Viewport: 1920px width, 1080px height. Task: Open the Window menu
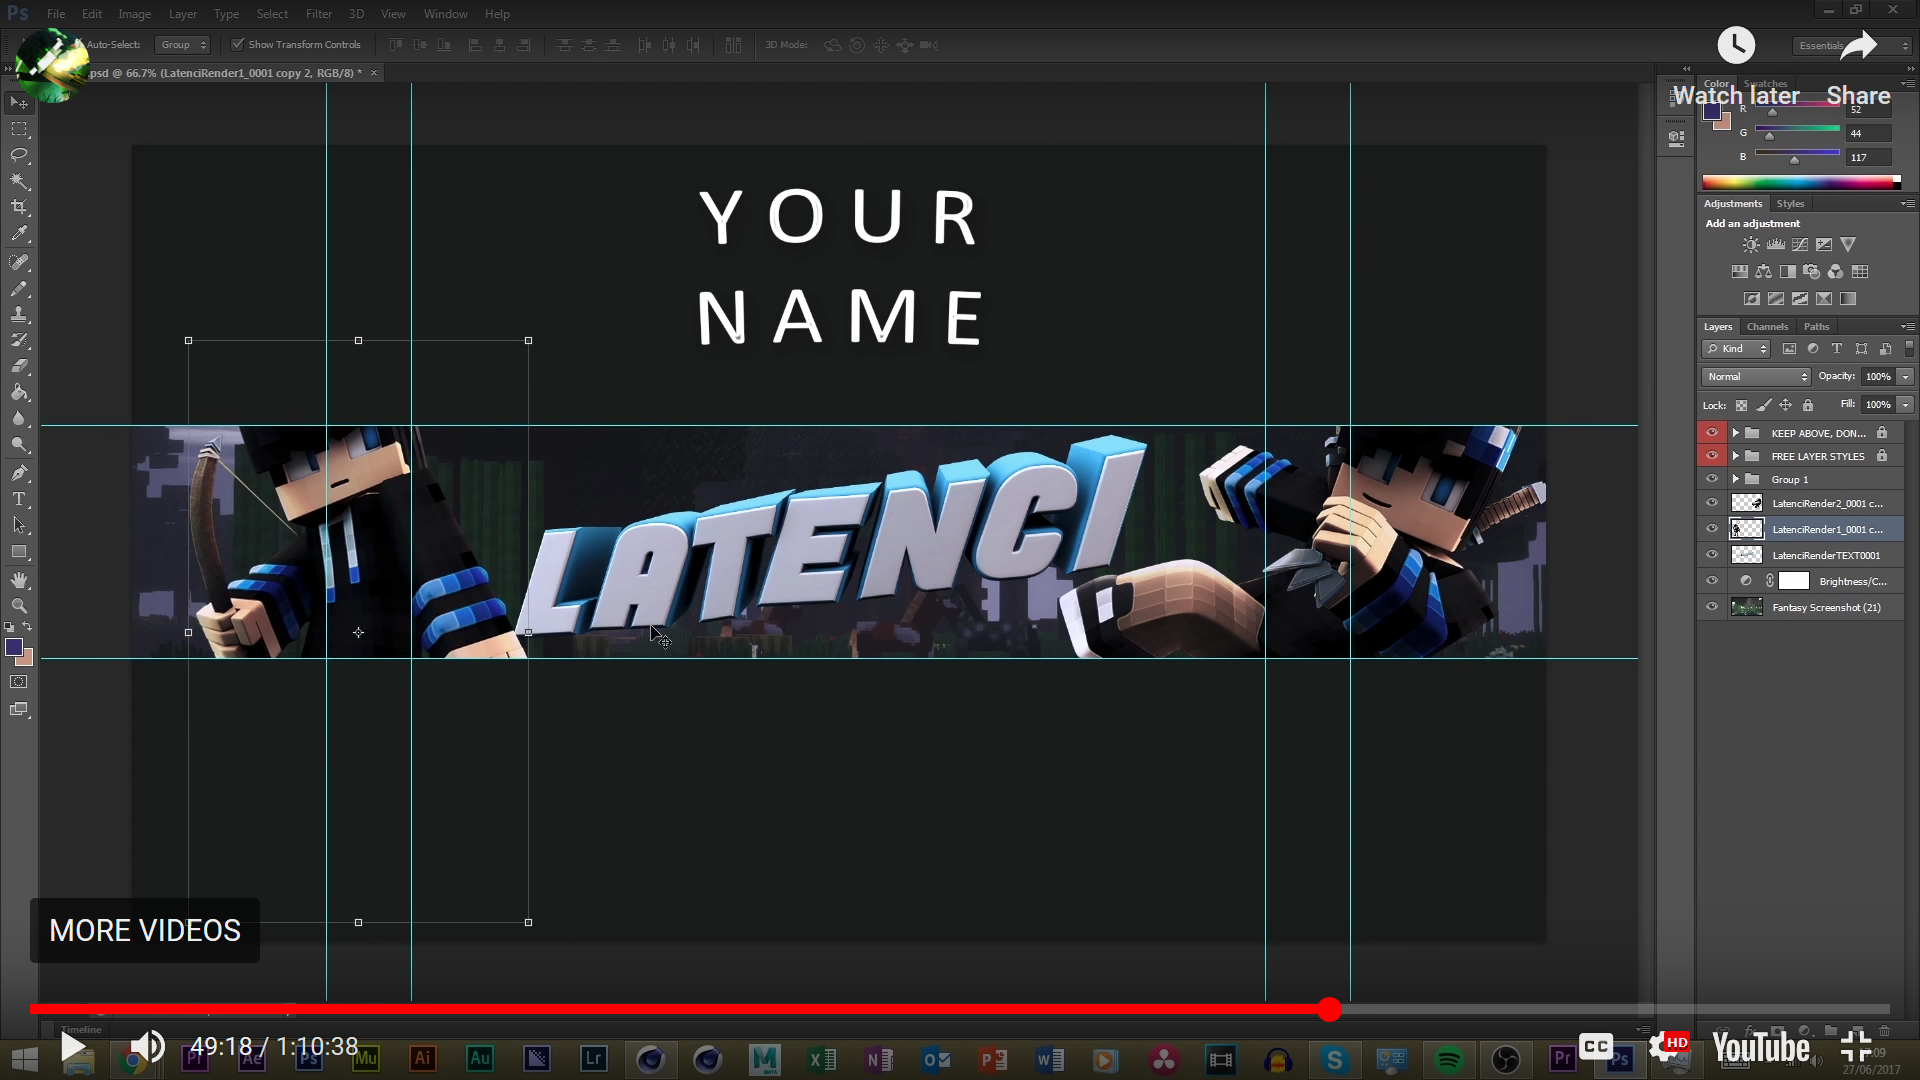point(445,14)
